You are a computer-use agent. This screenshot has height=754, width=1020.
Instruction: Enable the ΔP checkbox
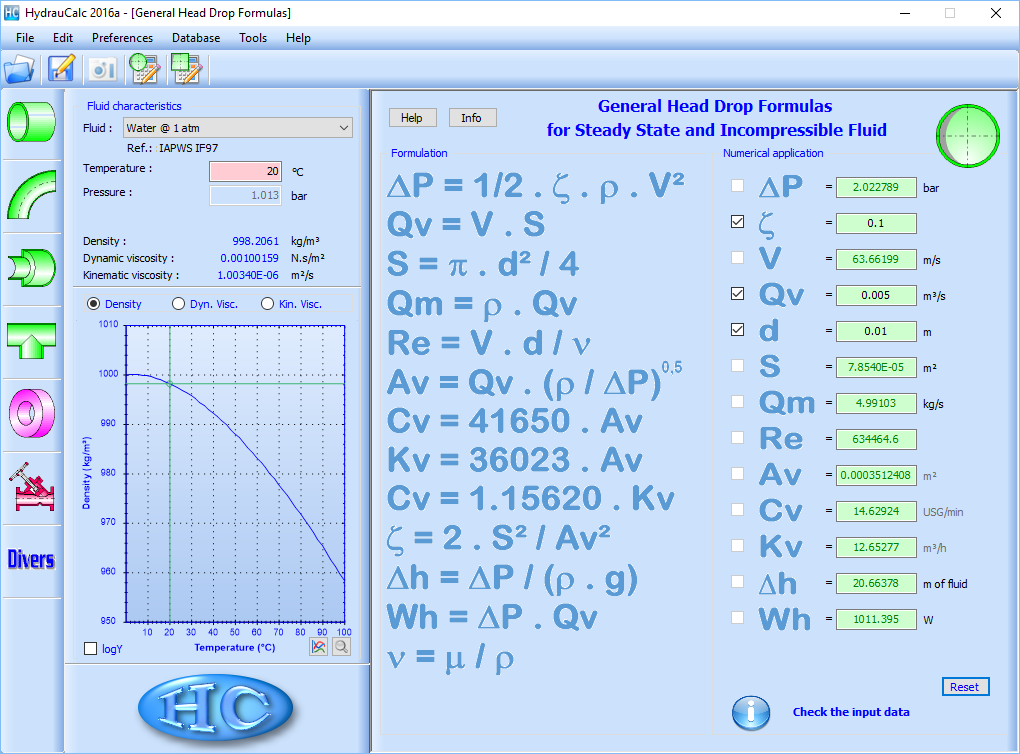coord(737,187)
